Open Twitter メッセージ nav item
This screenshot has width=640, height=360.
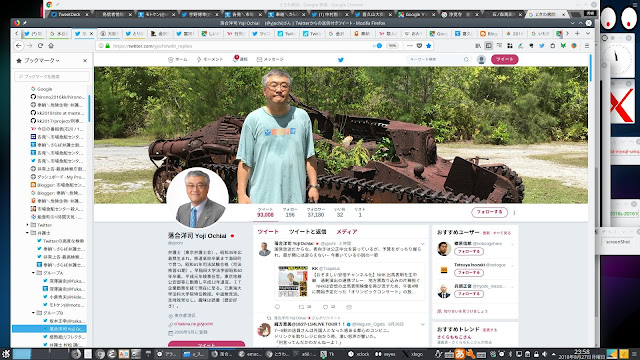[x=270, y=60]
